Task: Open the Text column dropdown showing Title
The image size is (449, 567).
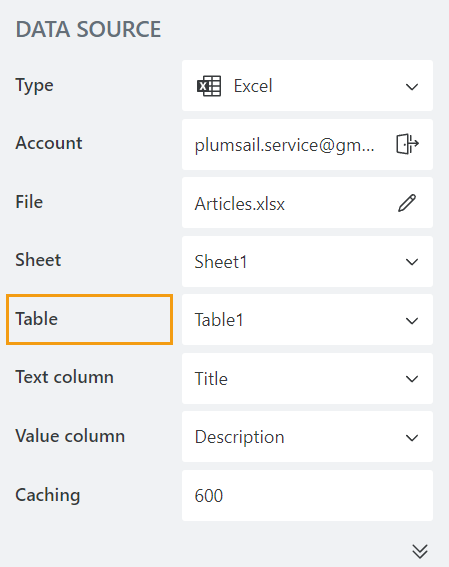Action: (307, 379)
